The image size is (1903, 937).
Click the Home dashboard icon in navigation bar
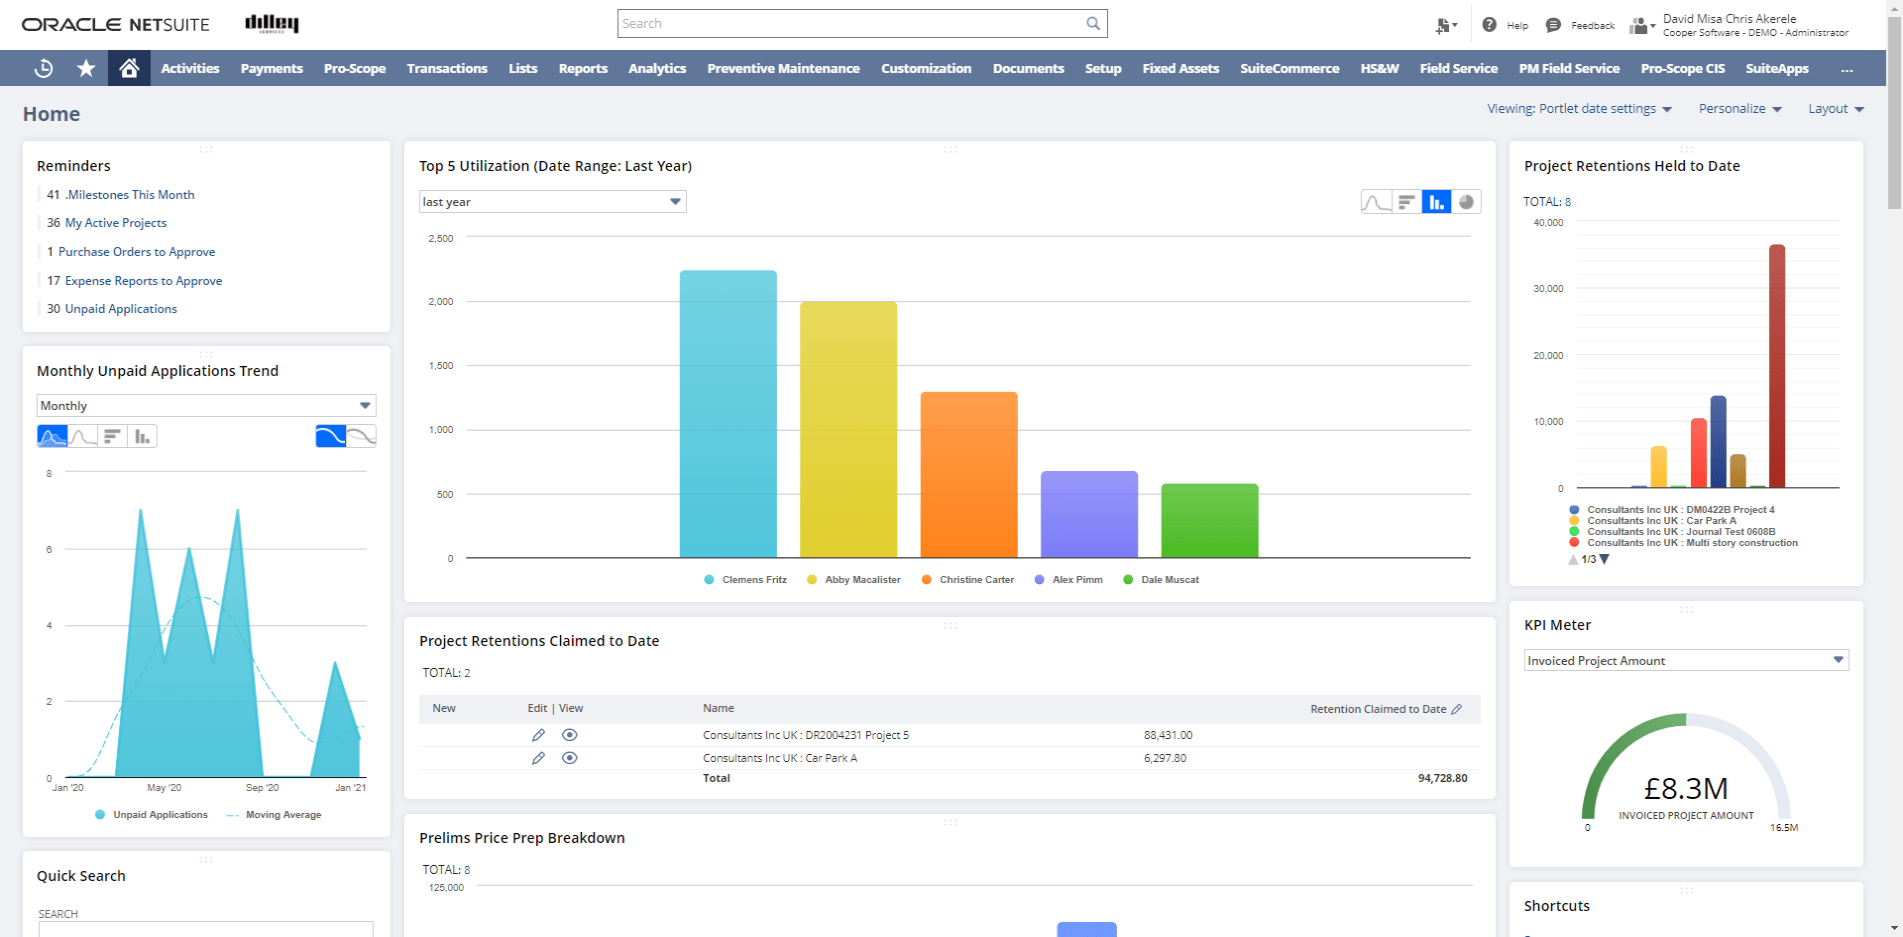pos(128,68)
